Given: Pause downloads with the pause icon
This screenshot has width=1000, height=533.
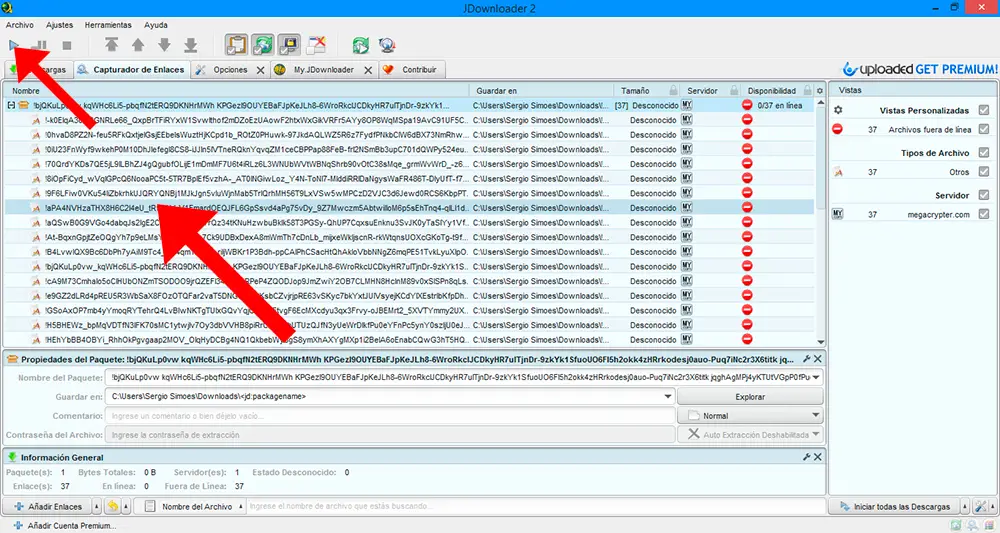Looking at the screenshot, I should point(40,45).
